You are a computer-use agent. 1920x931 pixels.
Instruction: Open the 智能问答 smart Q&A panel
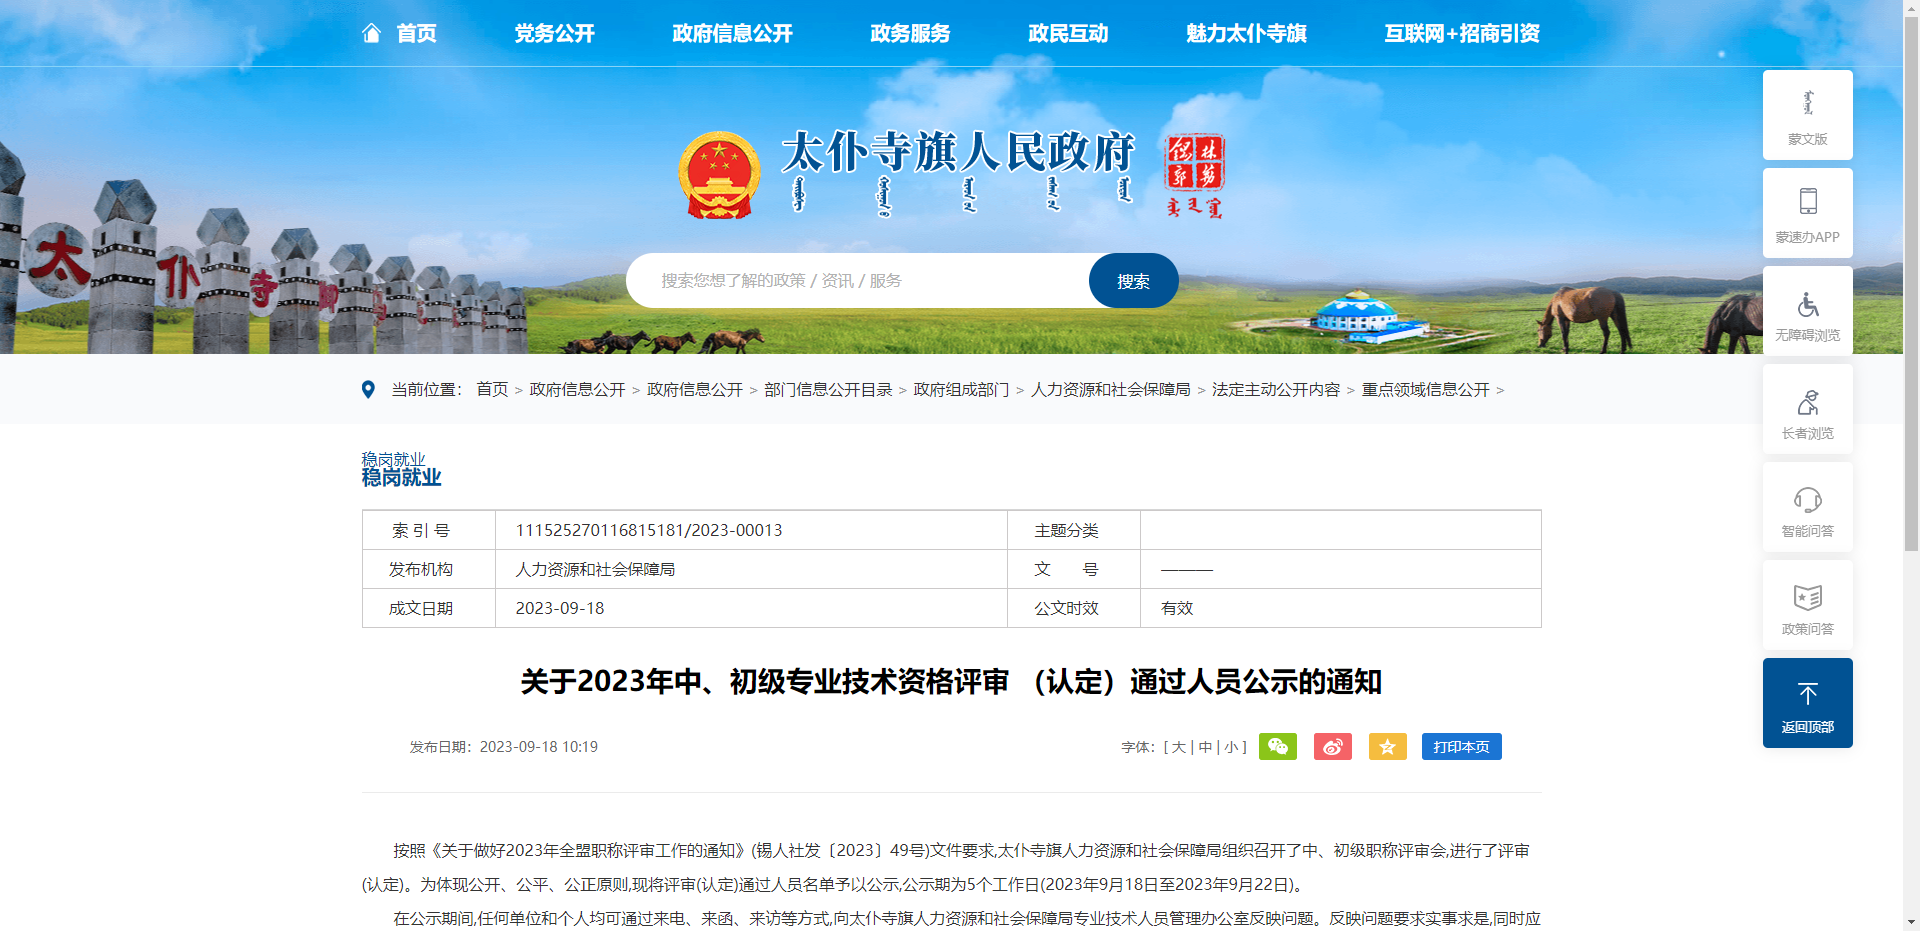coord(1807,507)
